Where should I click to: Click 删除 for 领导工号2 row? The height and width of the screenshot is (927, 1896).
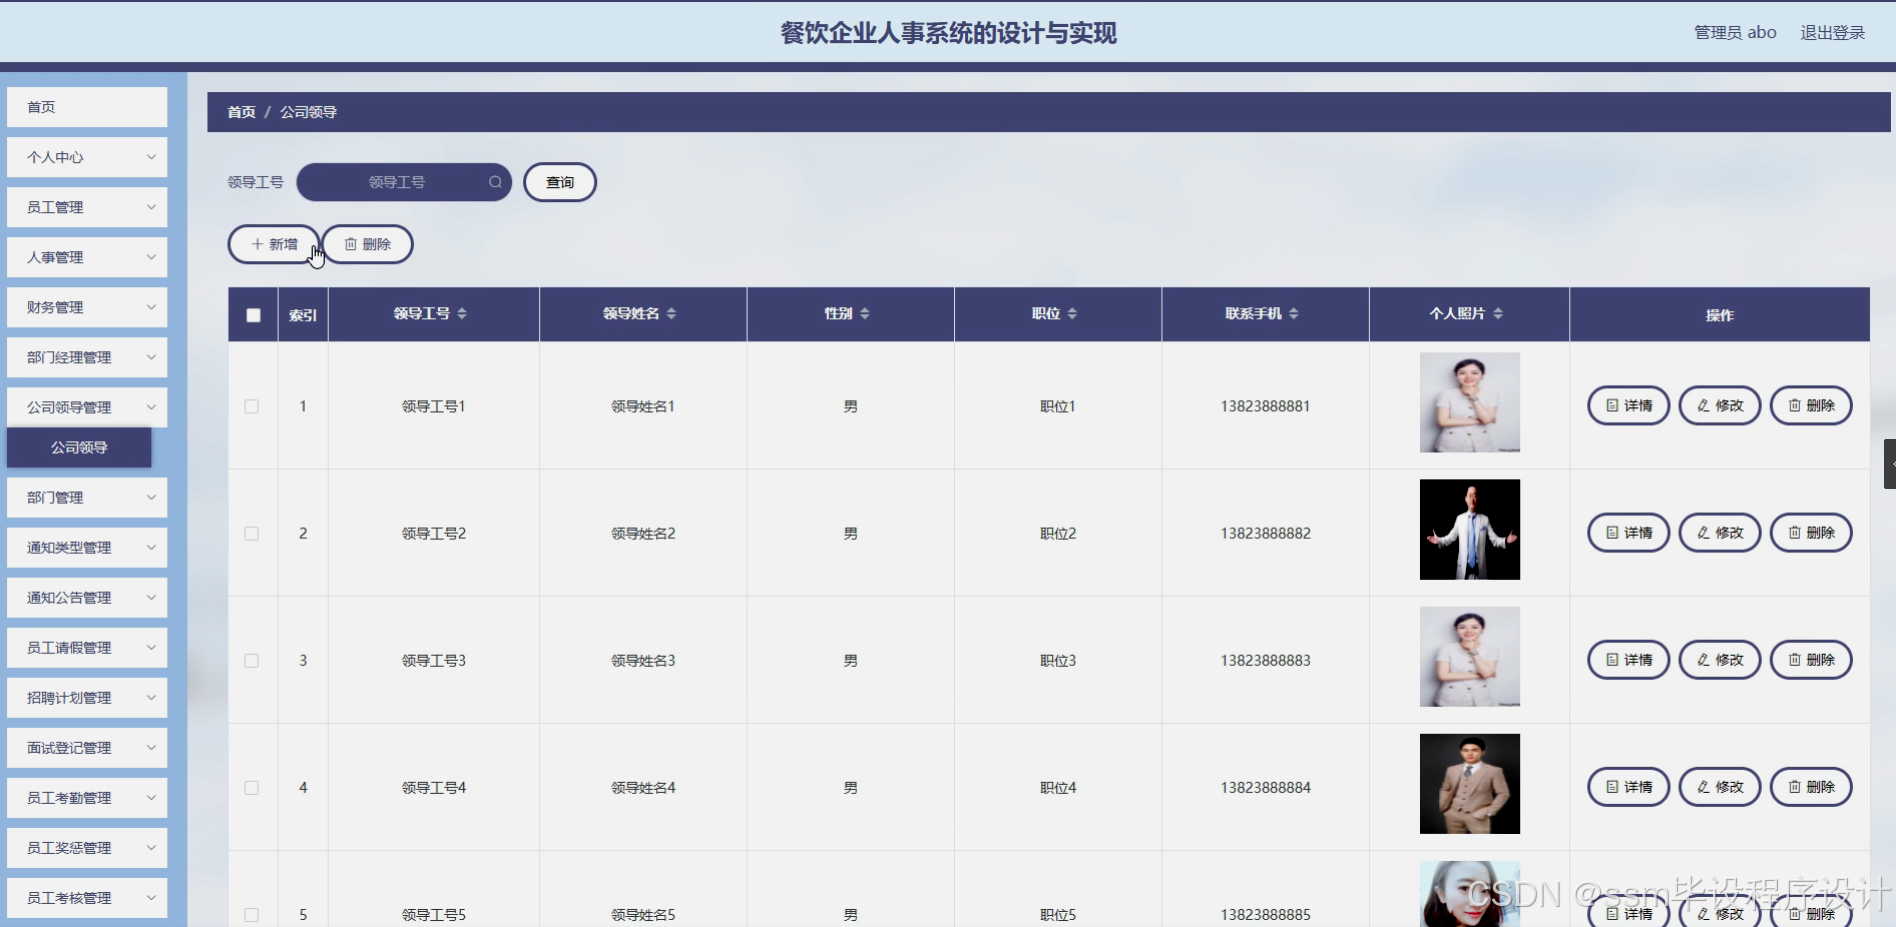pyautogui.click(x=1811, y=533)
